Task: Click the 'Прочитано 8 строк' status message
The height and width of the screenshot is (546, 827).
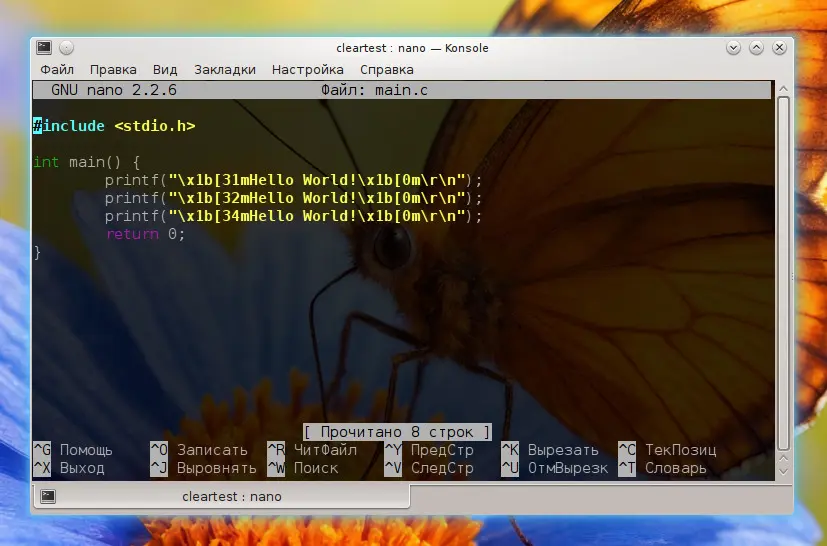Action: pyautogui.click(x=397, y=432)
